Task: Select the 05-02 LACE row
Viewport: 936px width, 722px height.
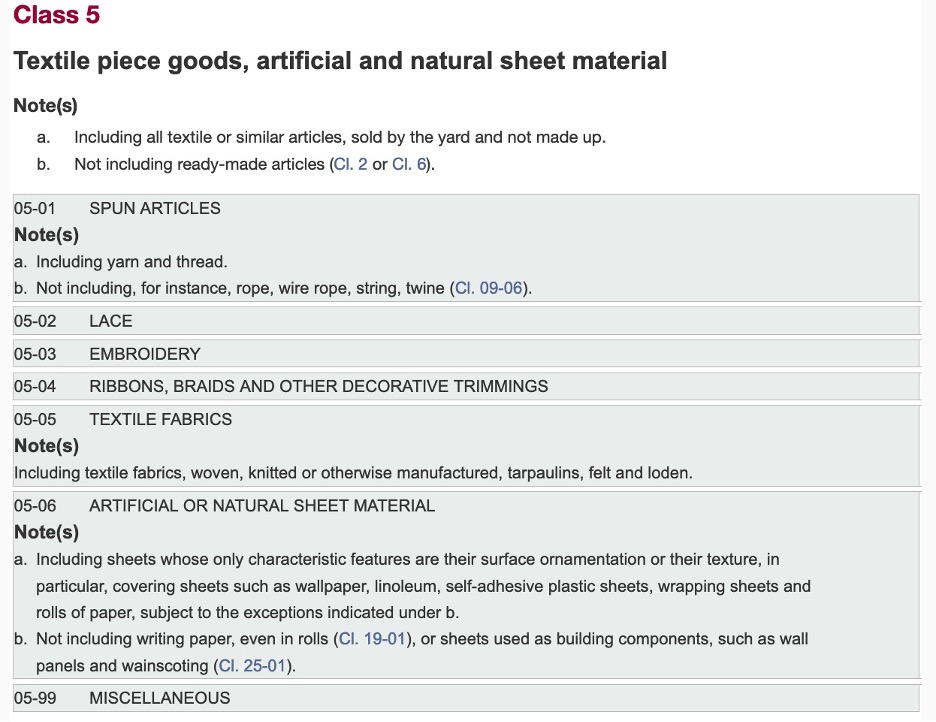Action: pyautogui.click(x=111, y=321)
